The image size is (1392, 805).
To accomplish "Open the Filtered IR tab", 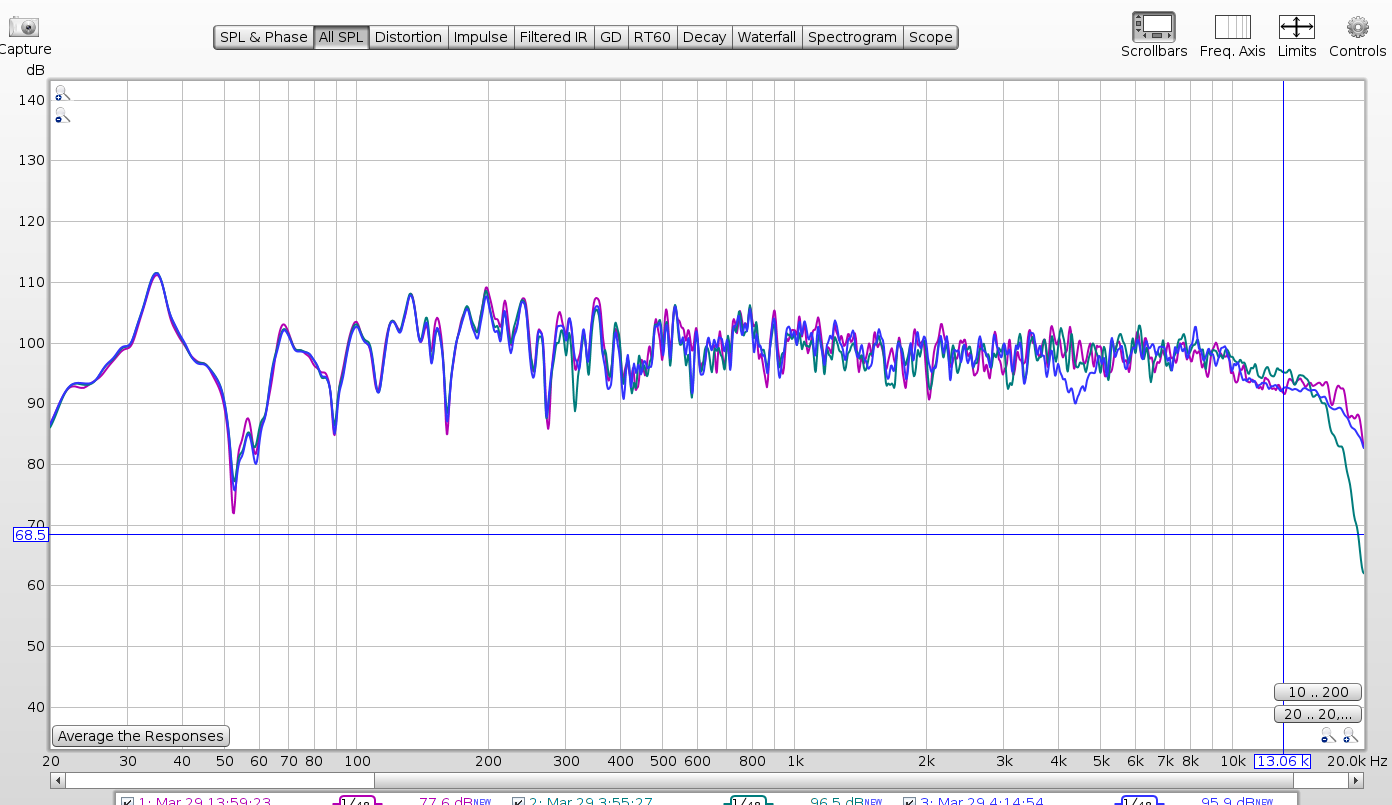I will click(x=553, y=37).
